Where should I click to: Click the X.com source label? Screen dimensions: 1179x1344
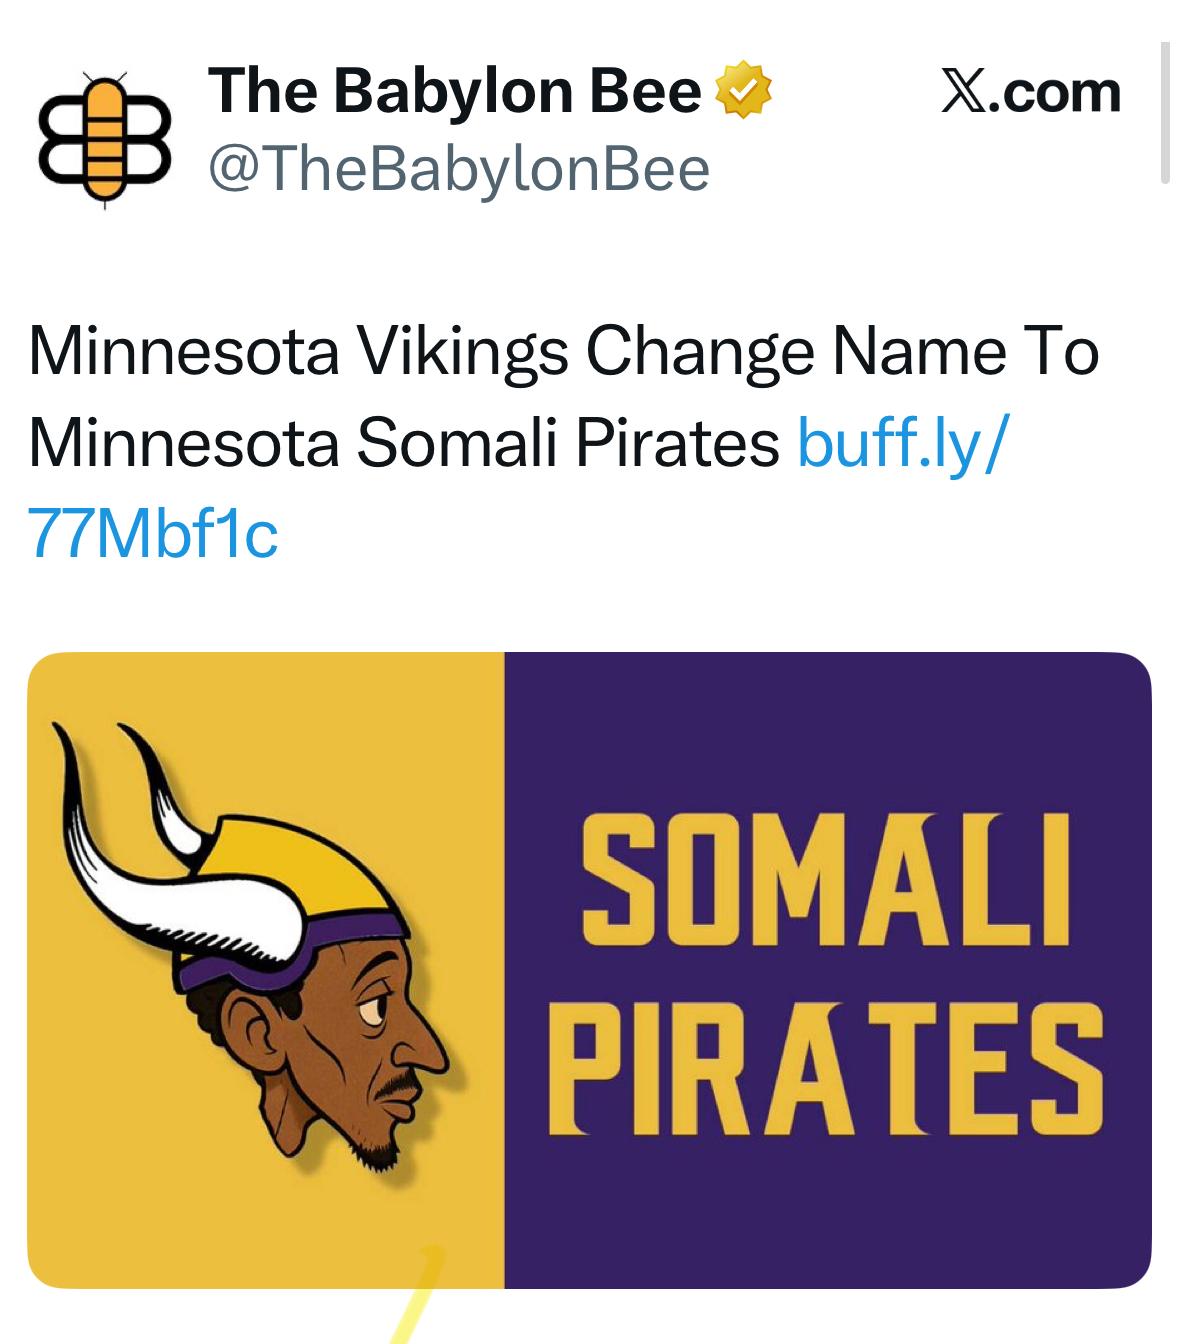(1031, 92)
